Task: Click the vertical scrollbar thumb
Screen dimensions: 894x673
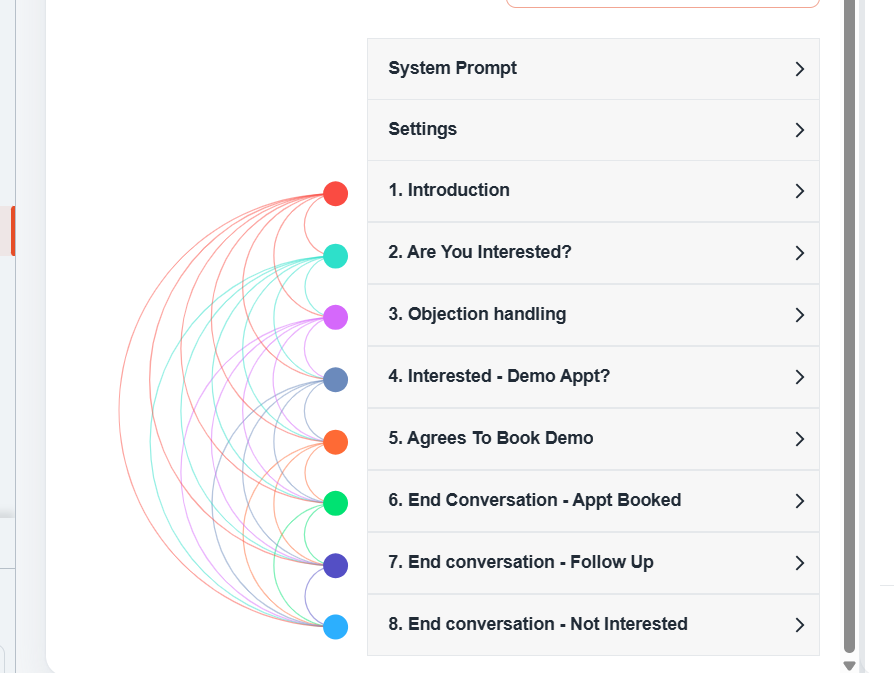Action: point(849,325)
